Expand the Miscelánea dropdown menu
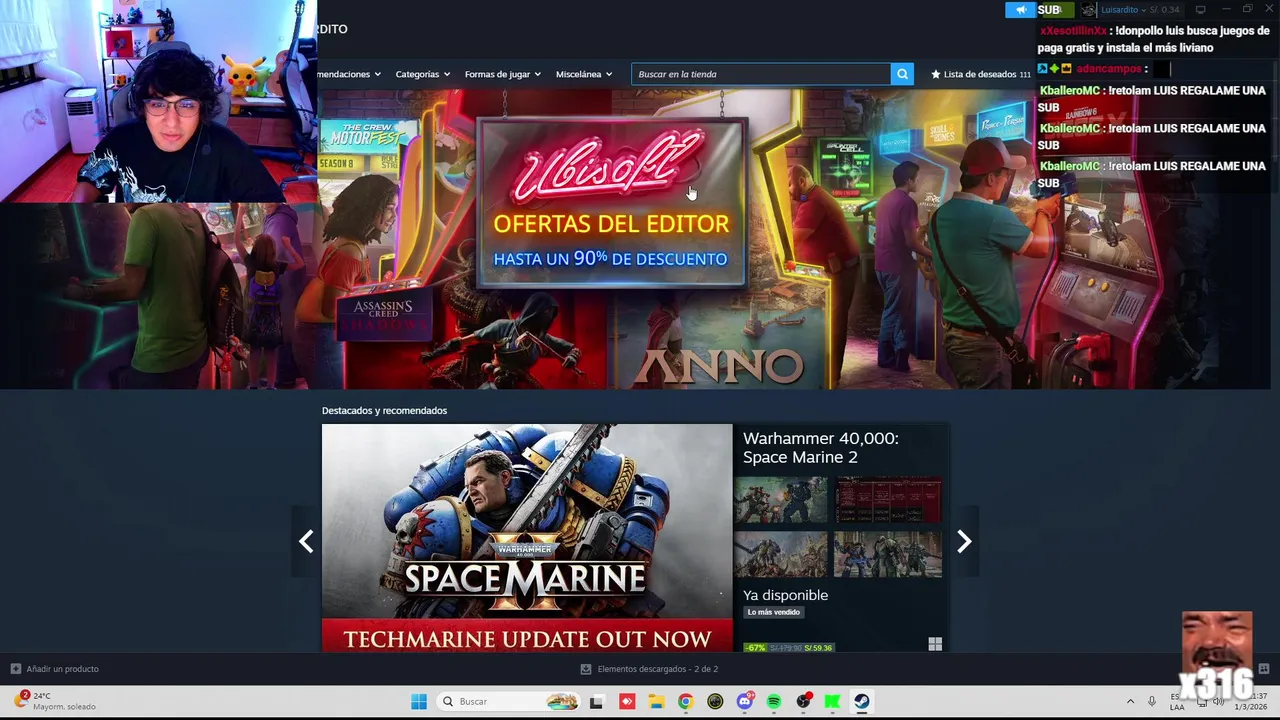1280x720 pixels. (x=584, y=74)
